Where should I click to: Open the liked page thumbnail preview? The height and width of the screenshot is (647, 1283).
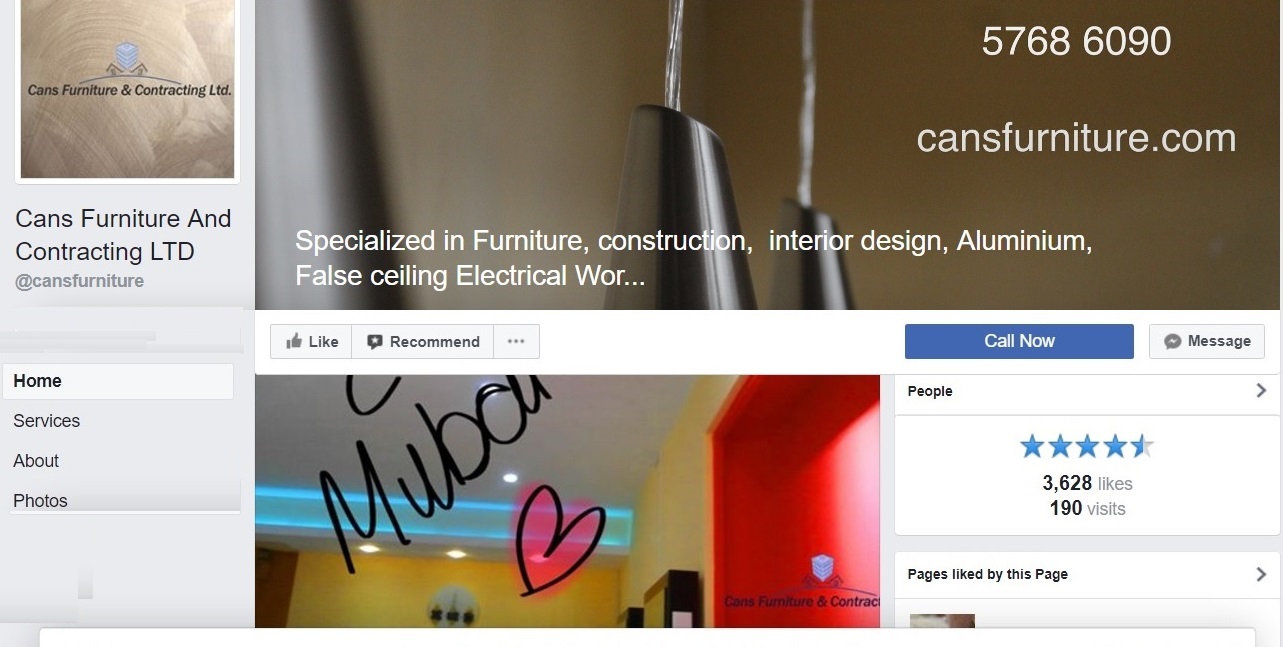(942, 621)
